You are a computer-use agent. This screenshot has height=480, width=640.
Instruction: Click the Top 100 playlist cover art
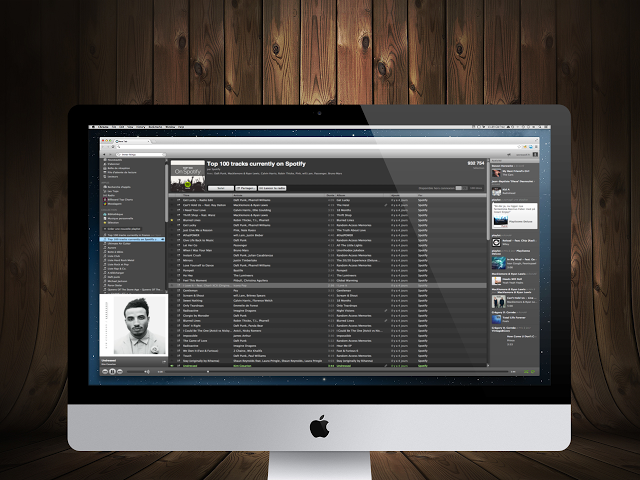point(188,176)
